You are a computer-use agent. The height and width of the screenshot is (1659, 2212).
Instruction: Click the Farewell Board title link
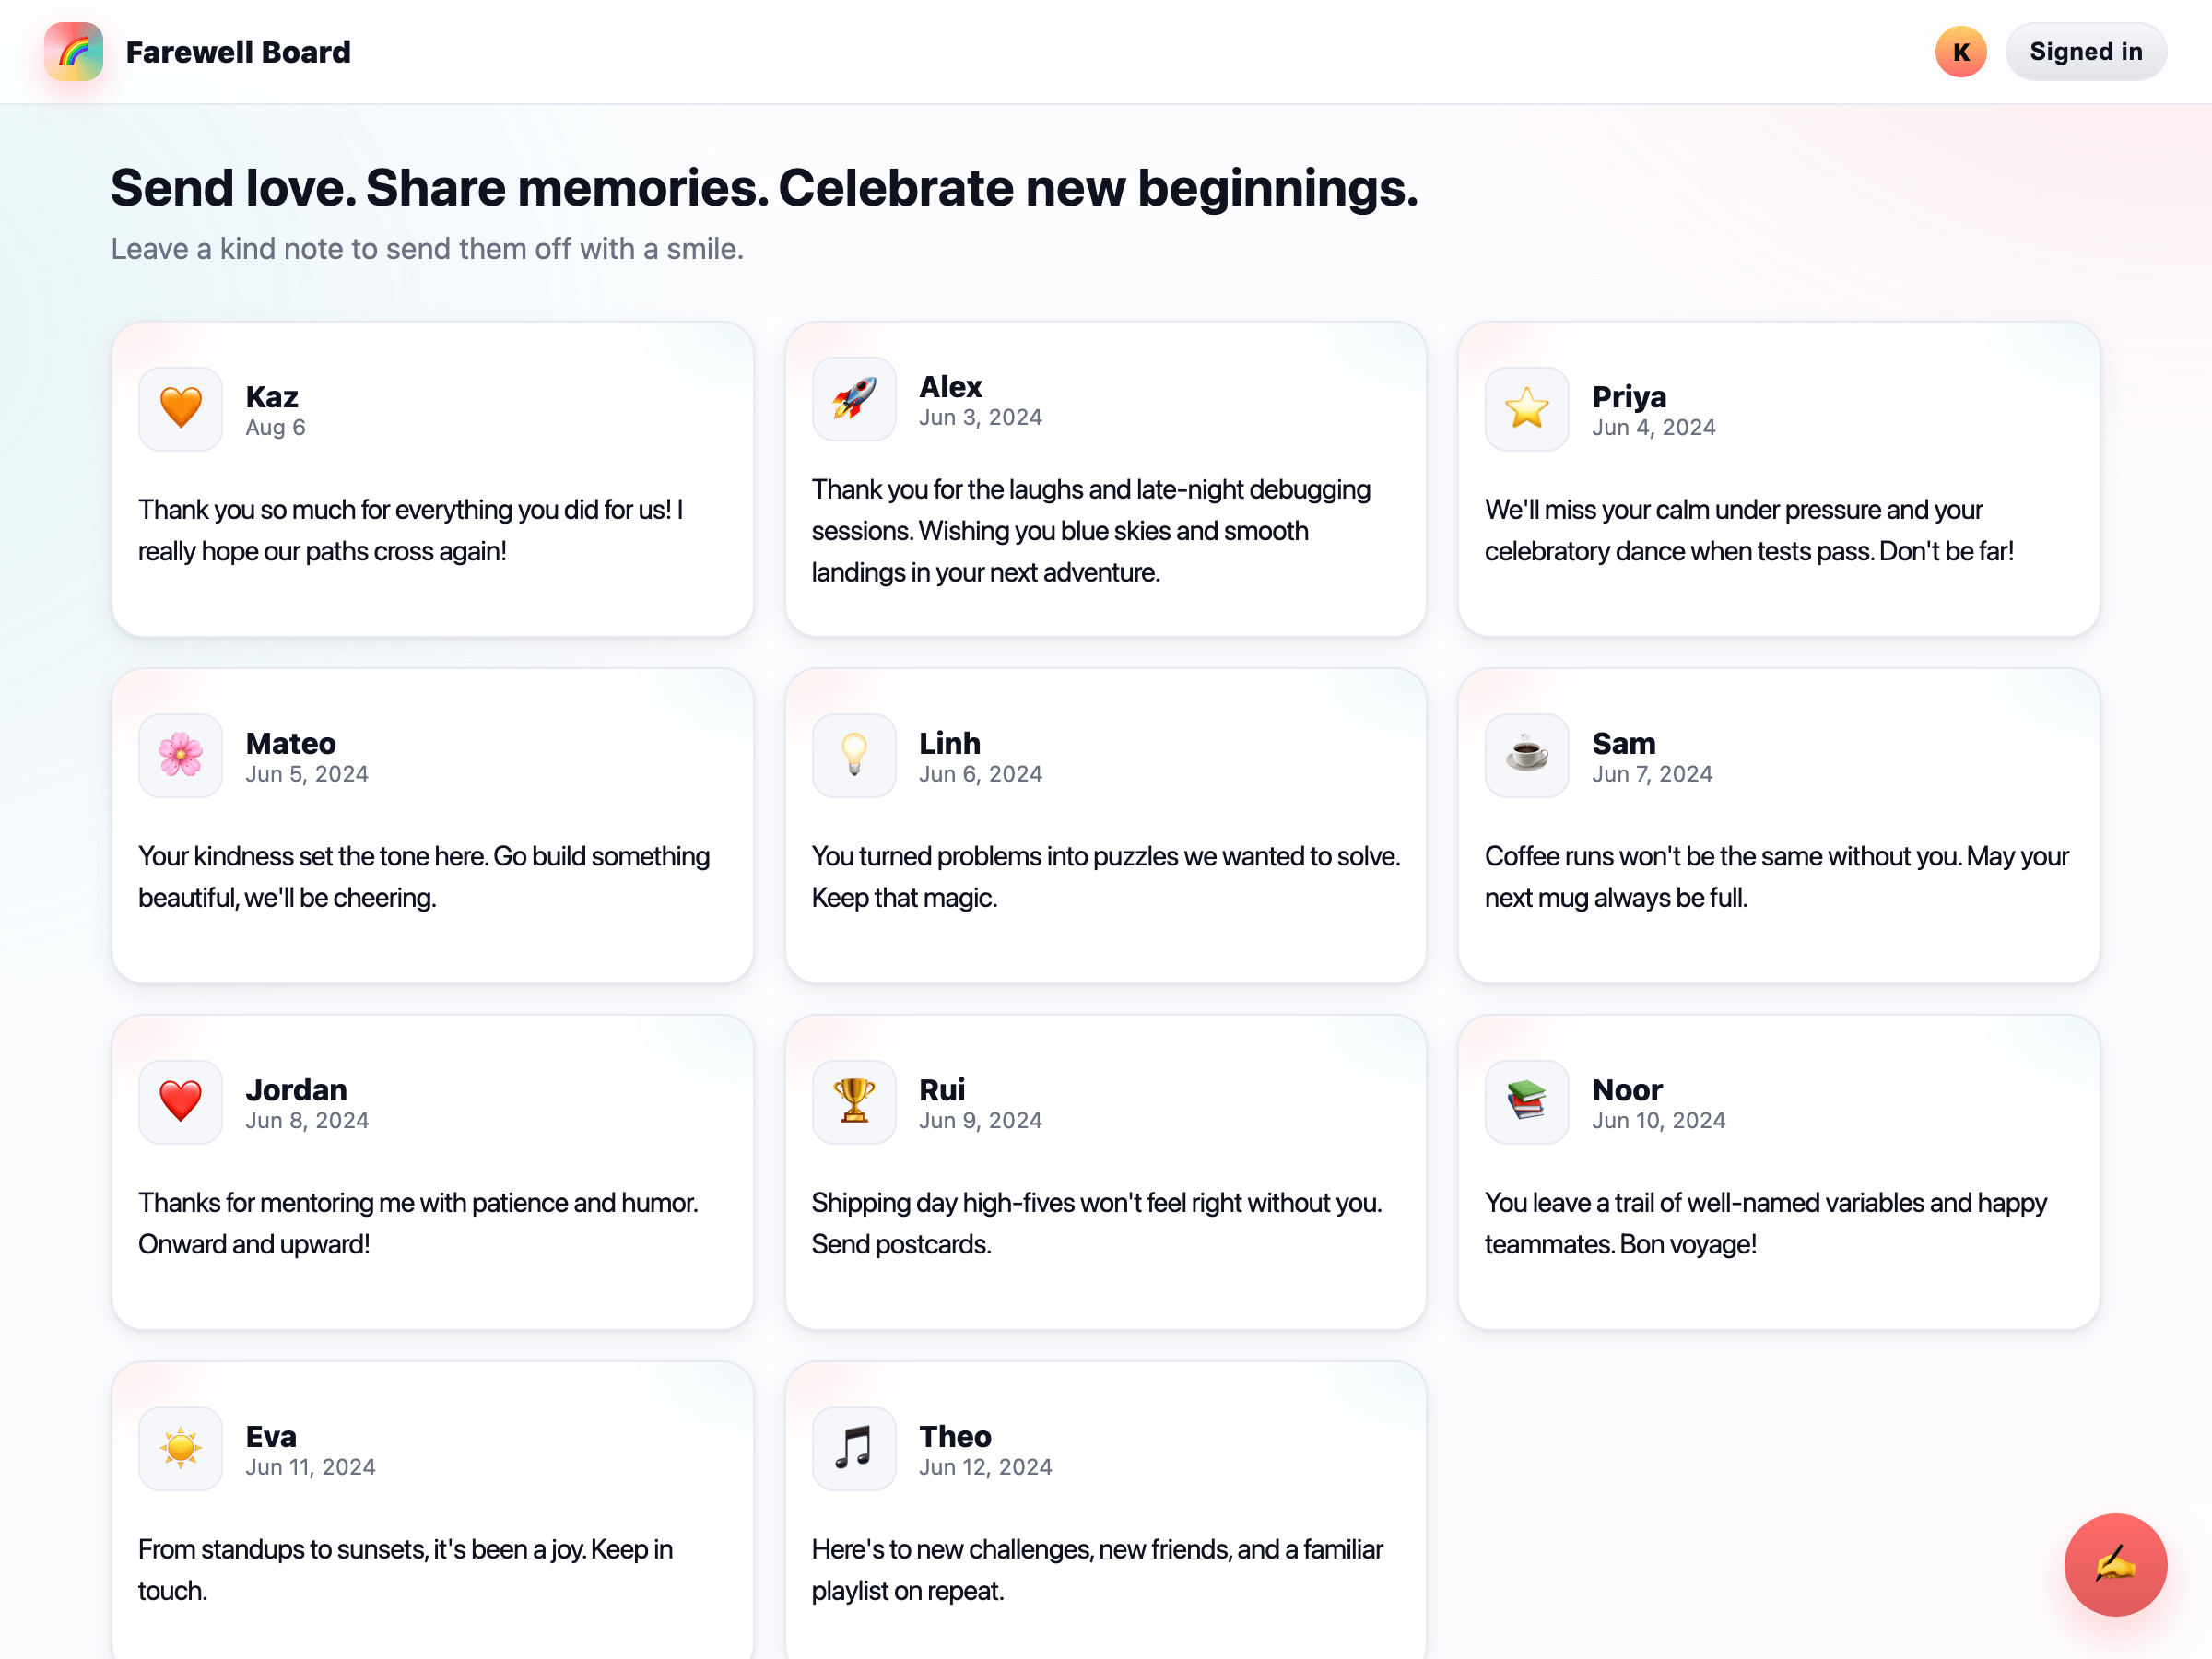coord(238,52)
